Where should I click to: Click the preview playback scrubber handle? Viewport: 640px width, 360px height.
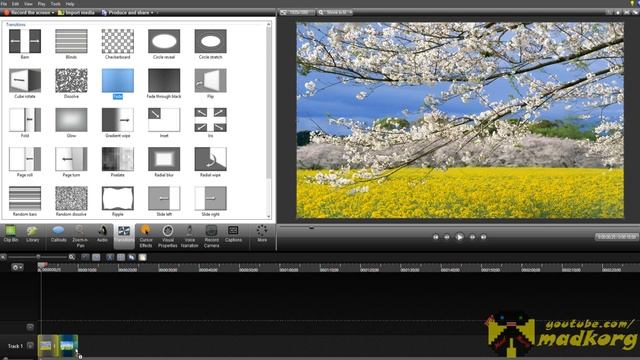tap(311, 228)
